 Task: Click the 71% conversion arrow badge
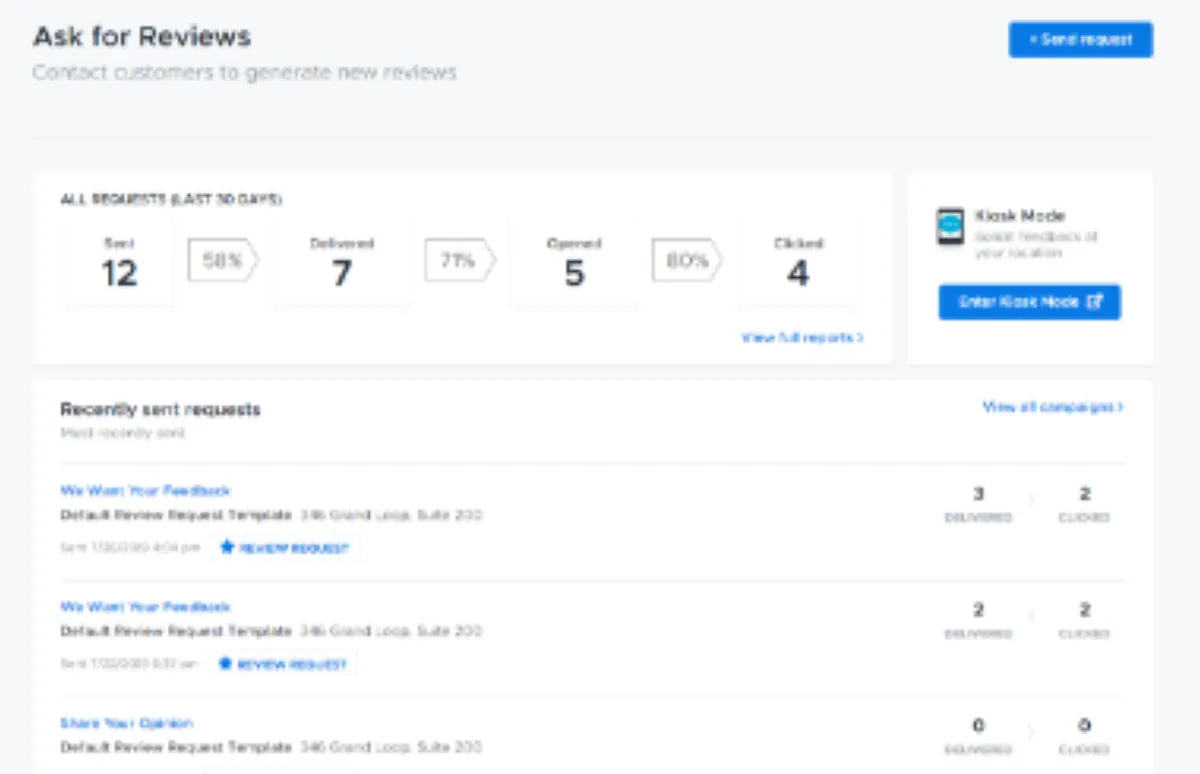[x=459, y=261]
